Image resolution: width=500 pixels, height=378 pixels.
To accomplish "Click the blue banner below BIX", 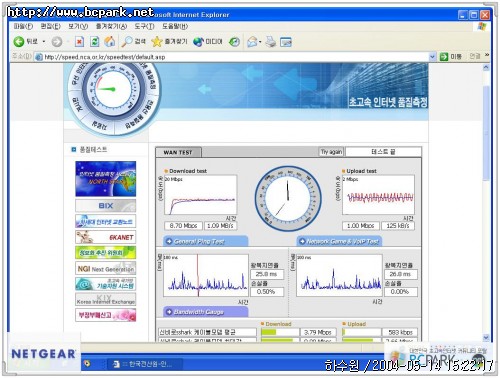I will 106,221.
